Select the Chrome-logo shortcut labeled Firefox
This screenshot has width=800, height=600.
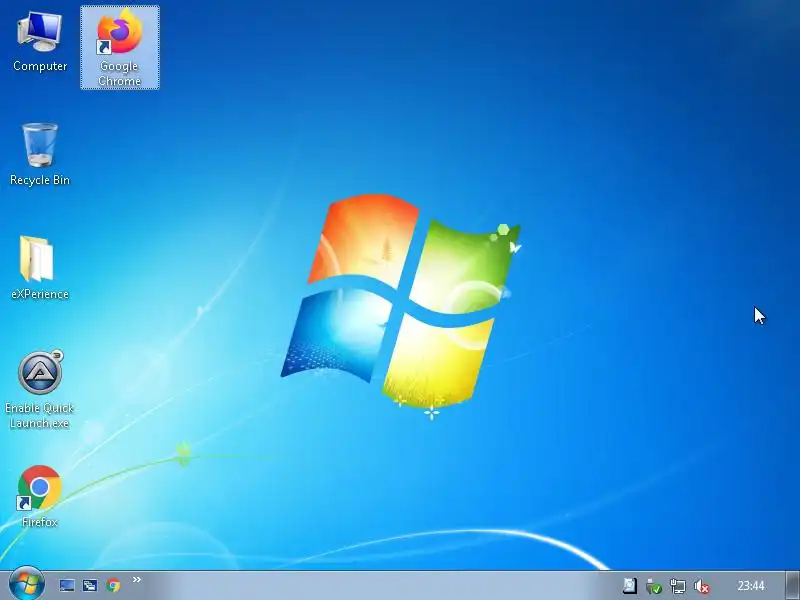tap(40, 496)
